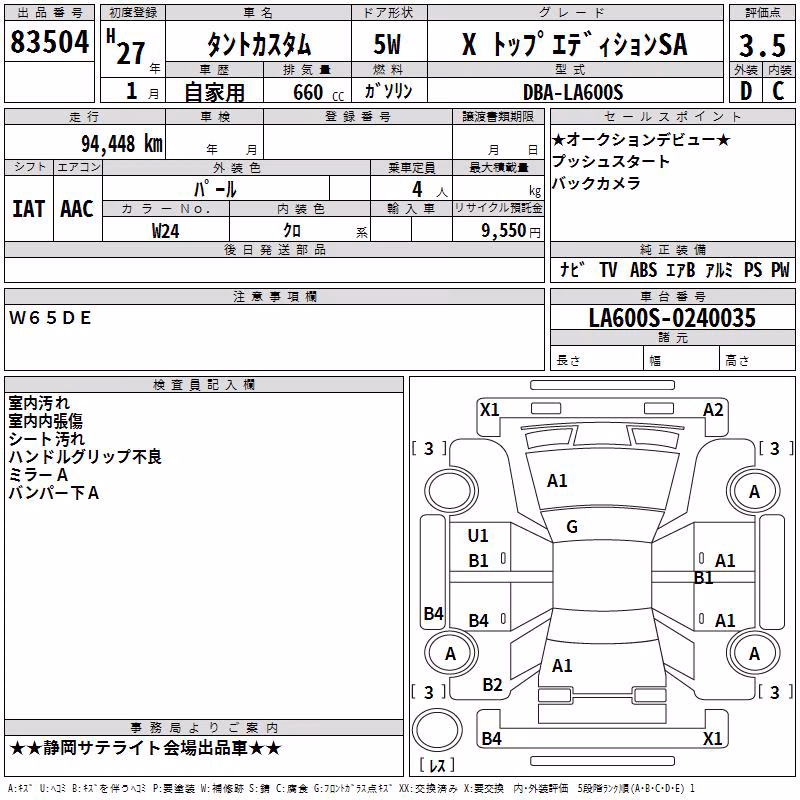Click the PS equipment label

tap(753, 269)
